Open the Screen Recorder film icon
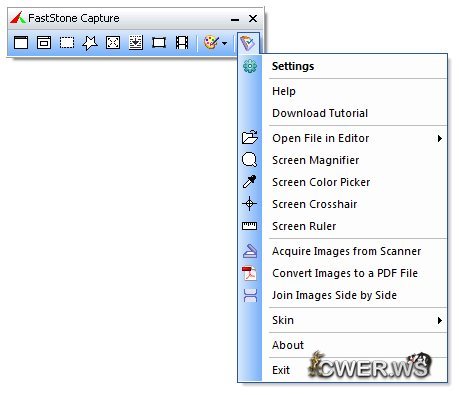The image size is (459, 395). coord(182,43)
